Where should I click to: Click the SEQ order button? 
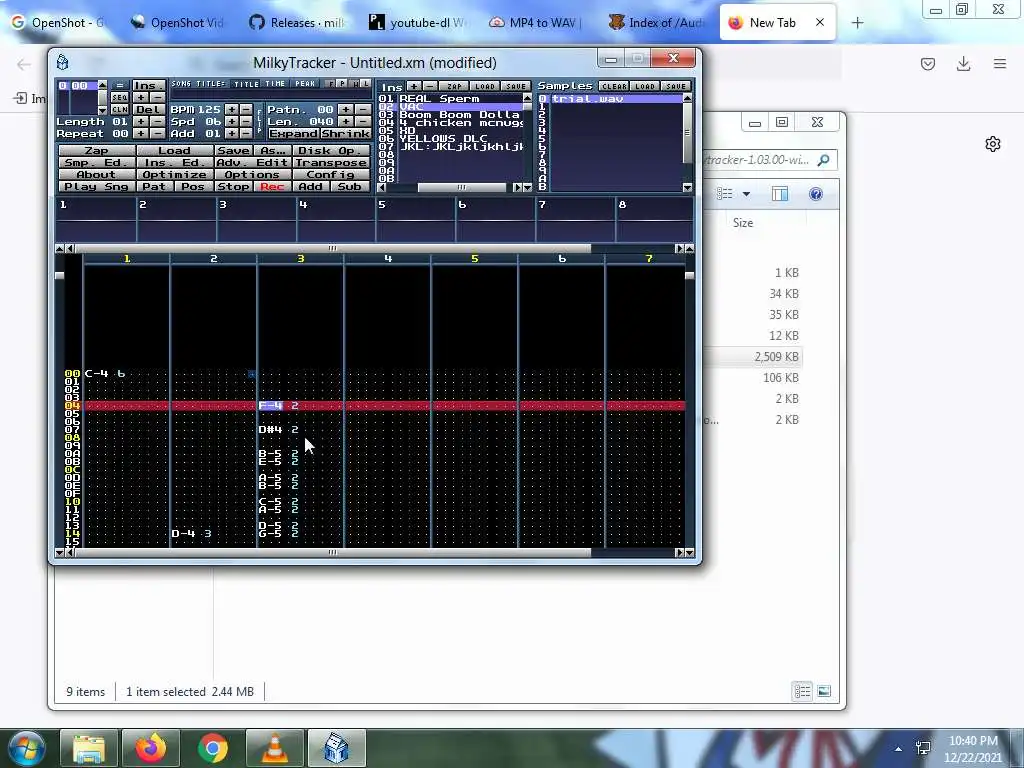(120, 97)
